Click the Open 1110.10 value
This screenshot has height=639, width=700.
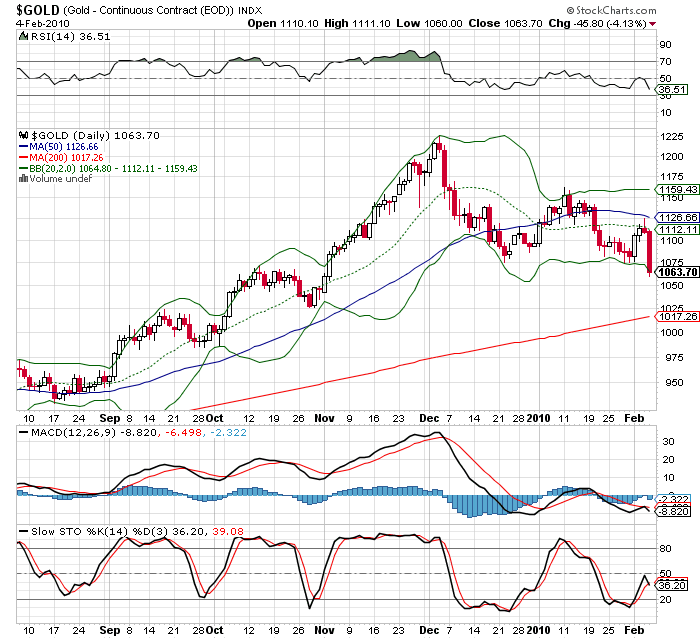tap(283, 24)
